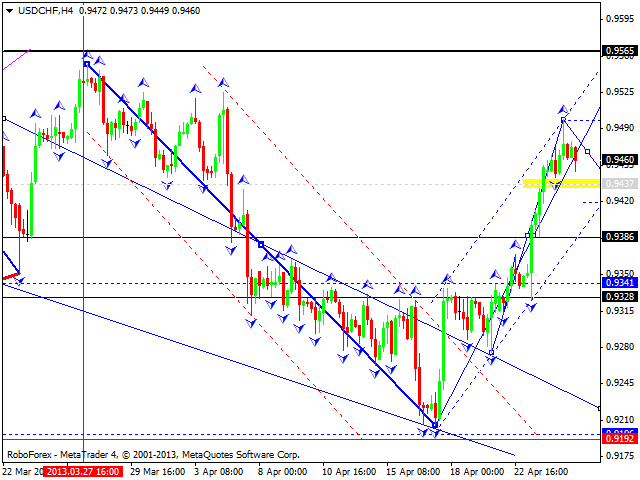Select the 0.9565 price label on the axis
Screen dimensions: 640x480
(x=618, y=50)
